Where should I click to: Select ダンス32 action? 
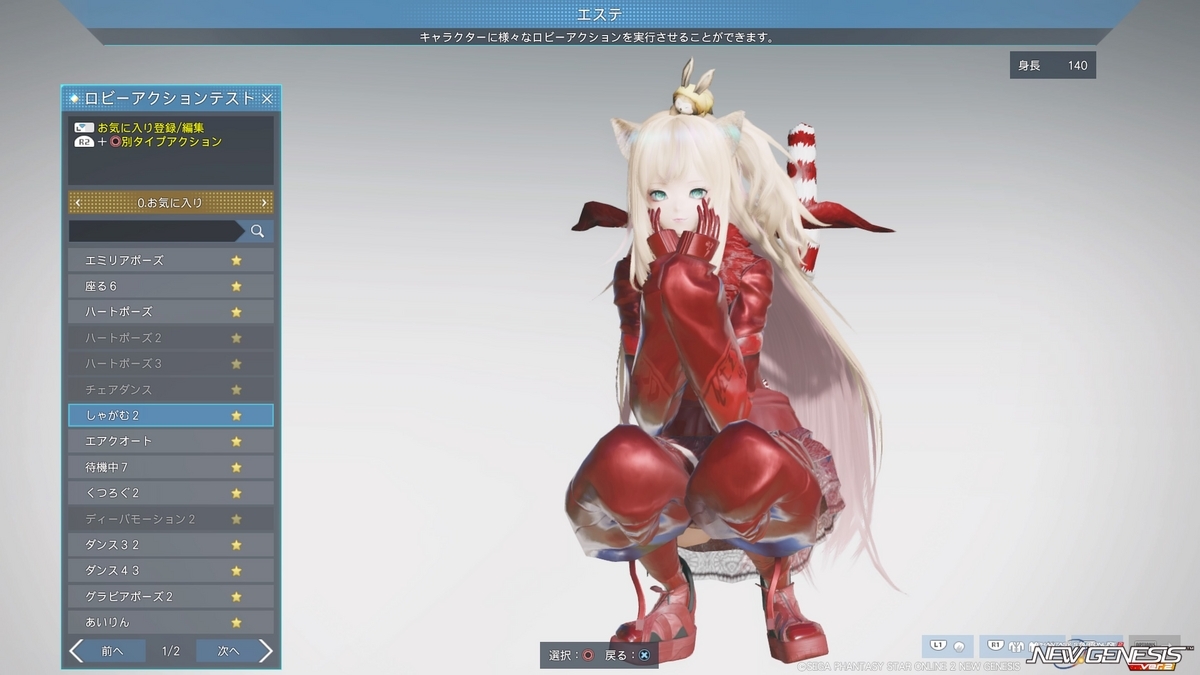click(171, 545)
